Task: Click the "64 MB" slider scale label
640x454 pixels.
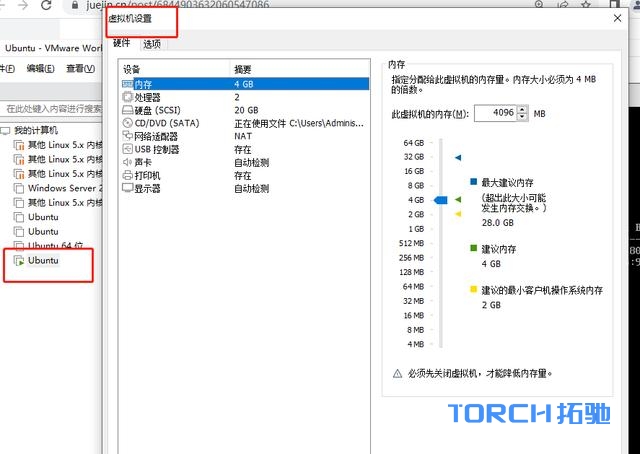Action: coord(413,287)
